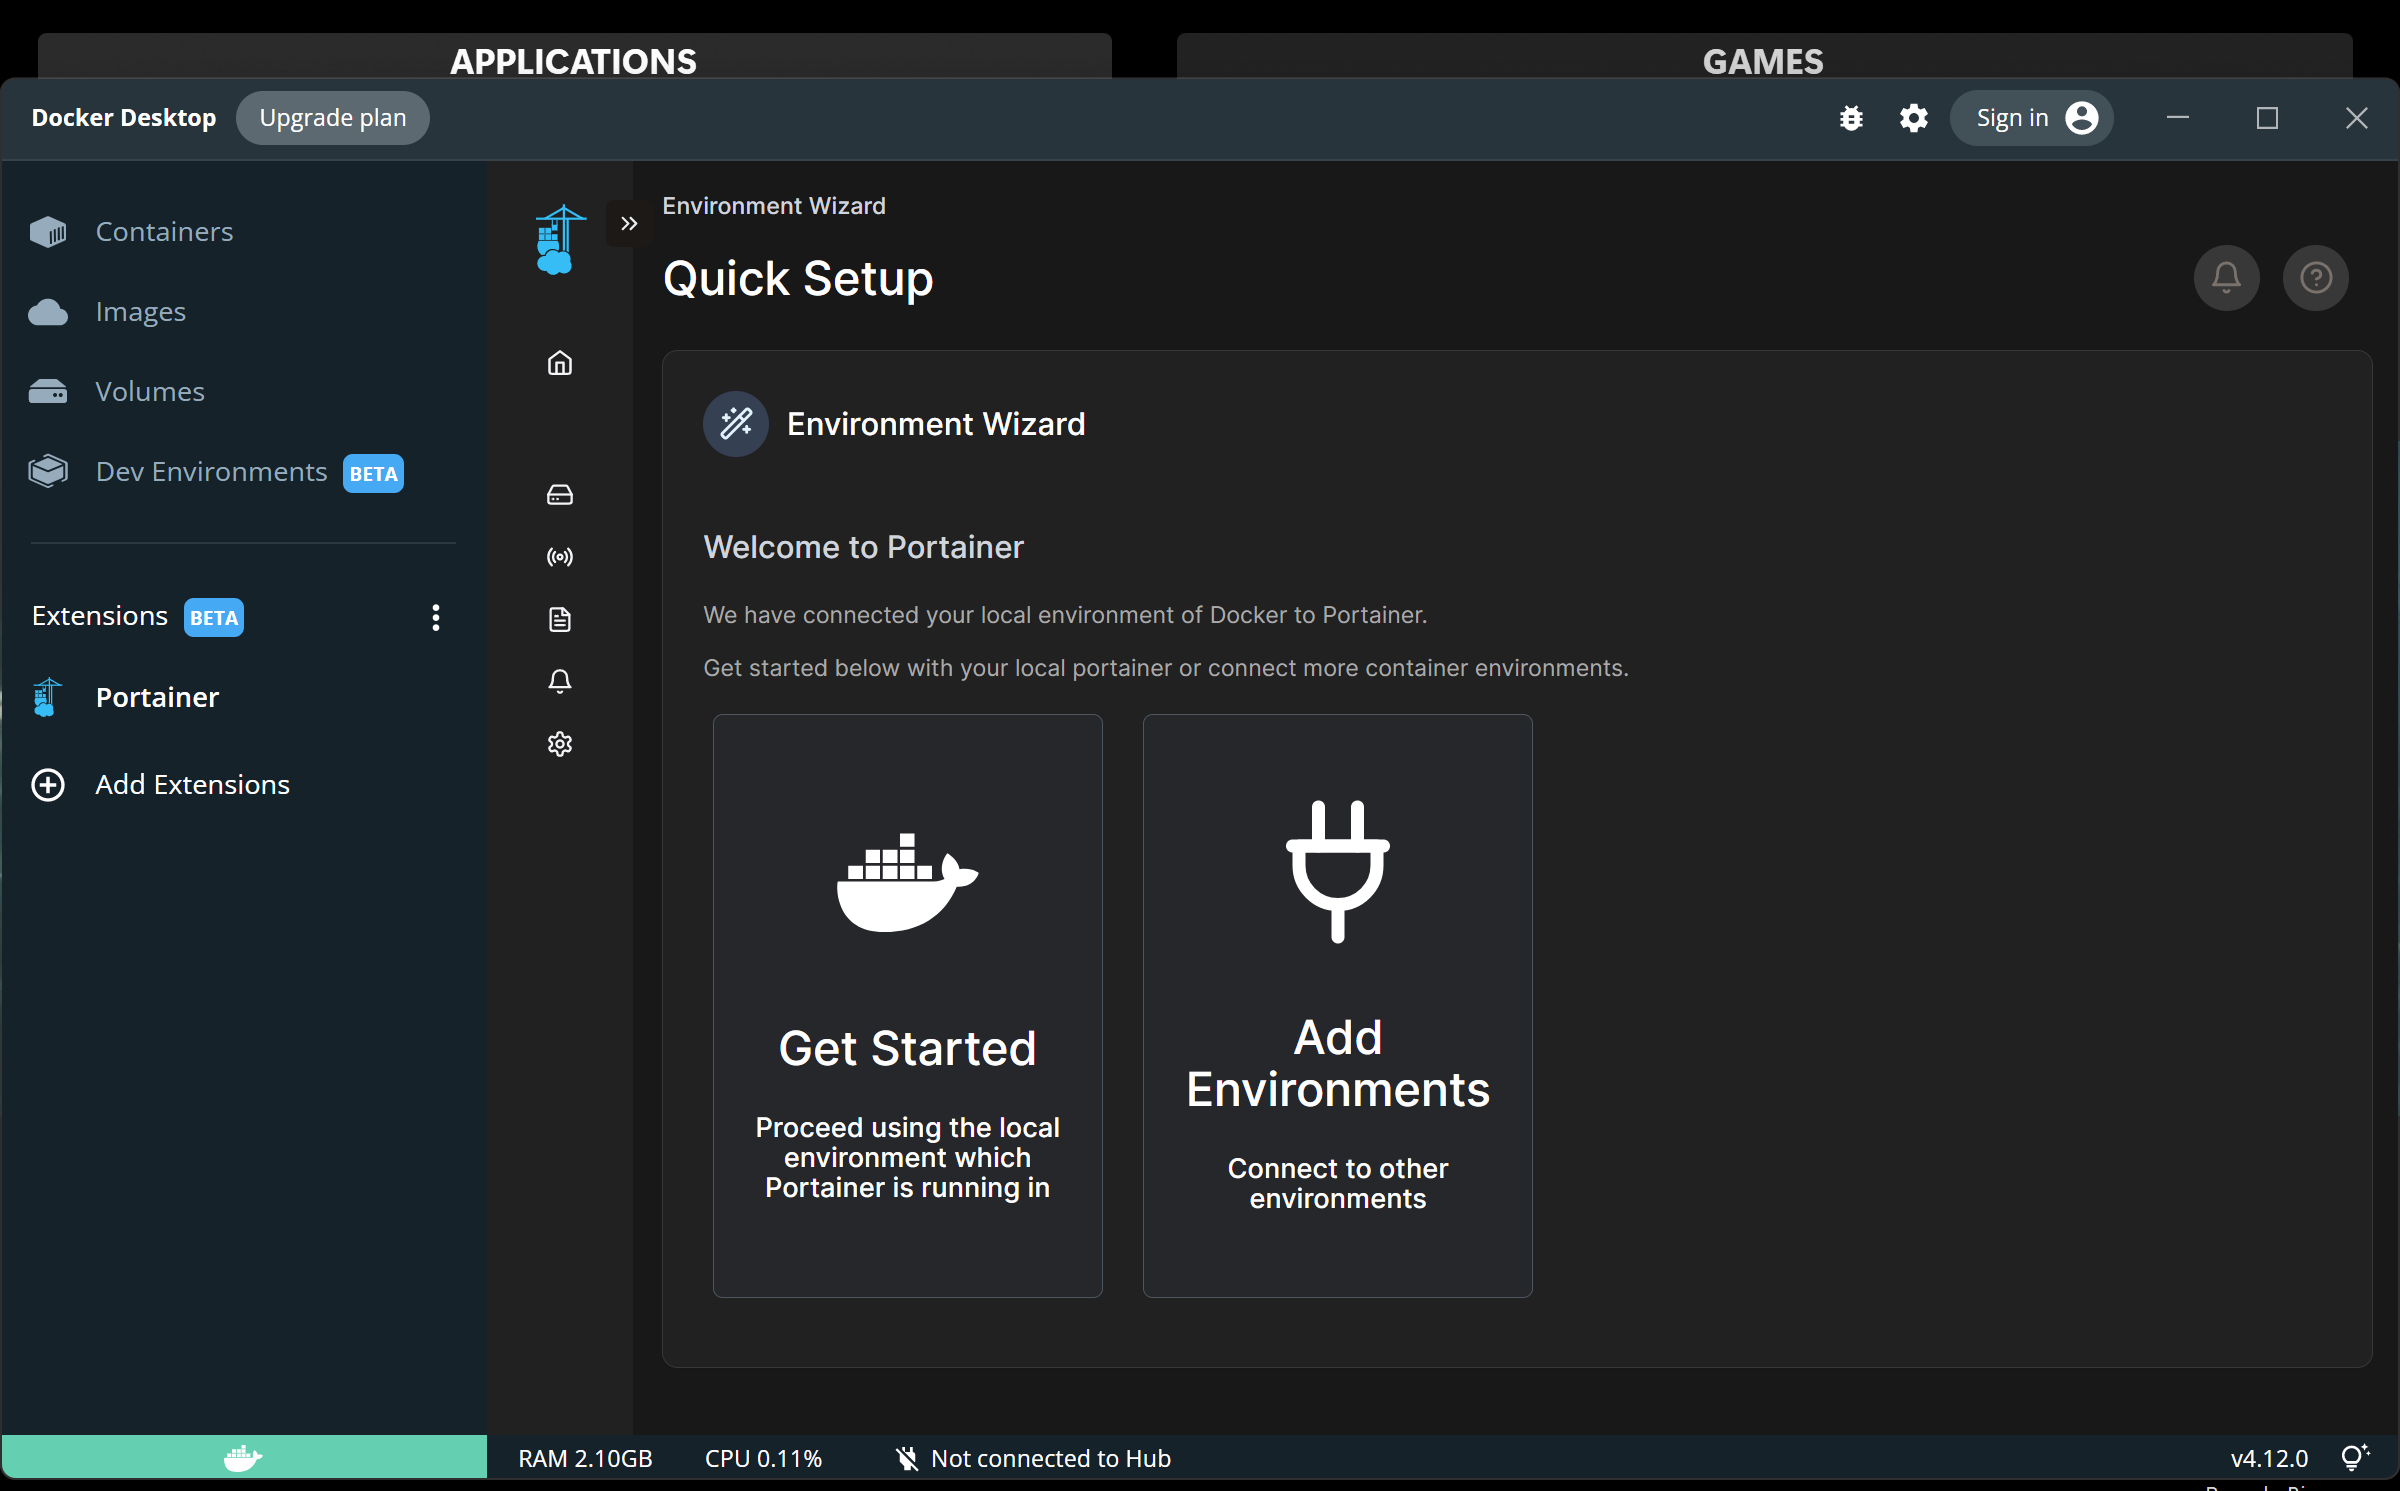2400x1491 pixels.
Task: Click the Upgrade plan button
Action: [x=333, y=118]
